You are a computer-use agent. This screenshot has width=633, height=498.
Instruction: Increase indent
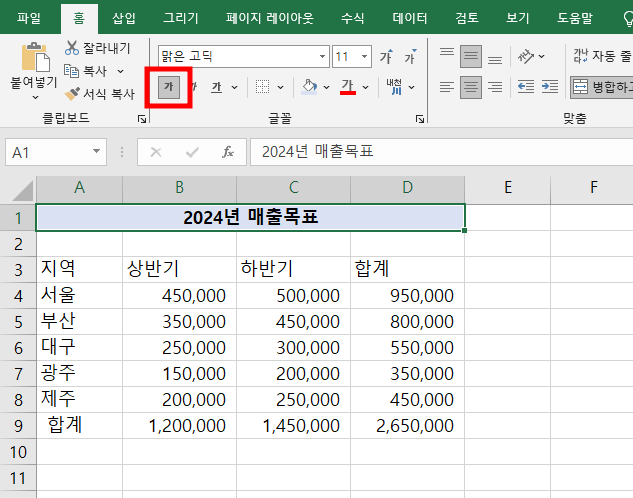click(x=550, y=87)
